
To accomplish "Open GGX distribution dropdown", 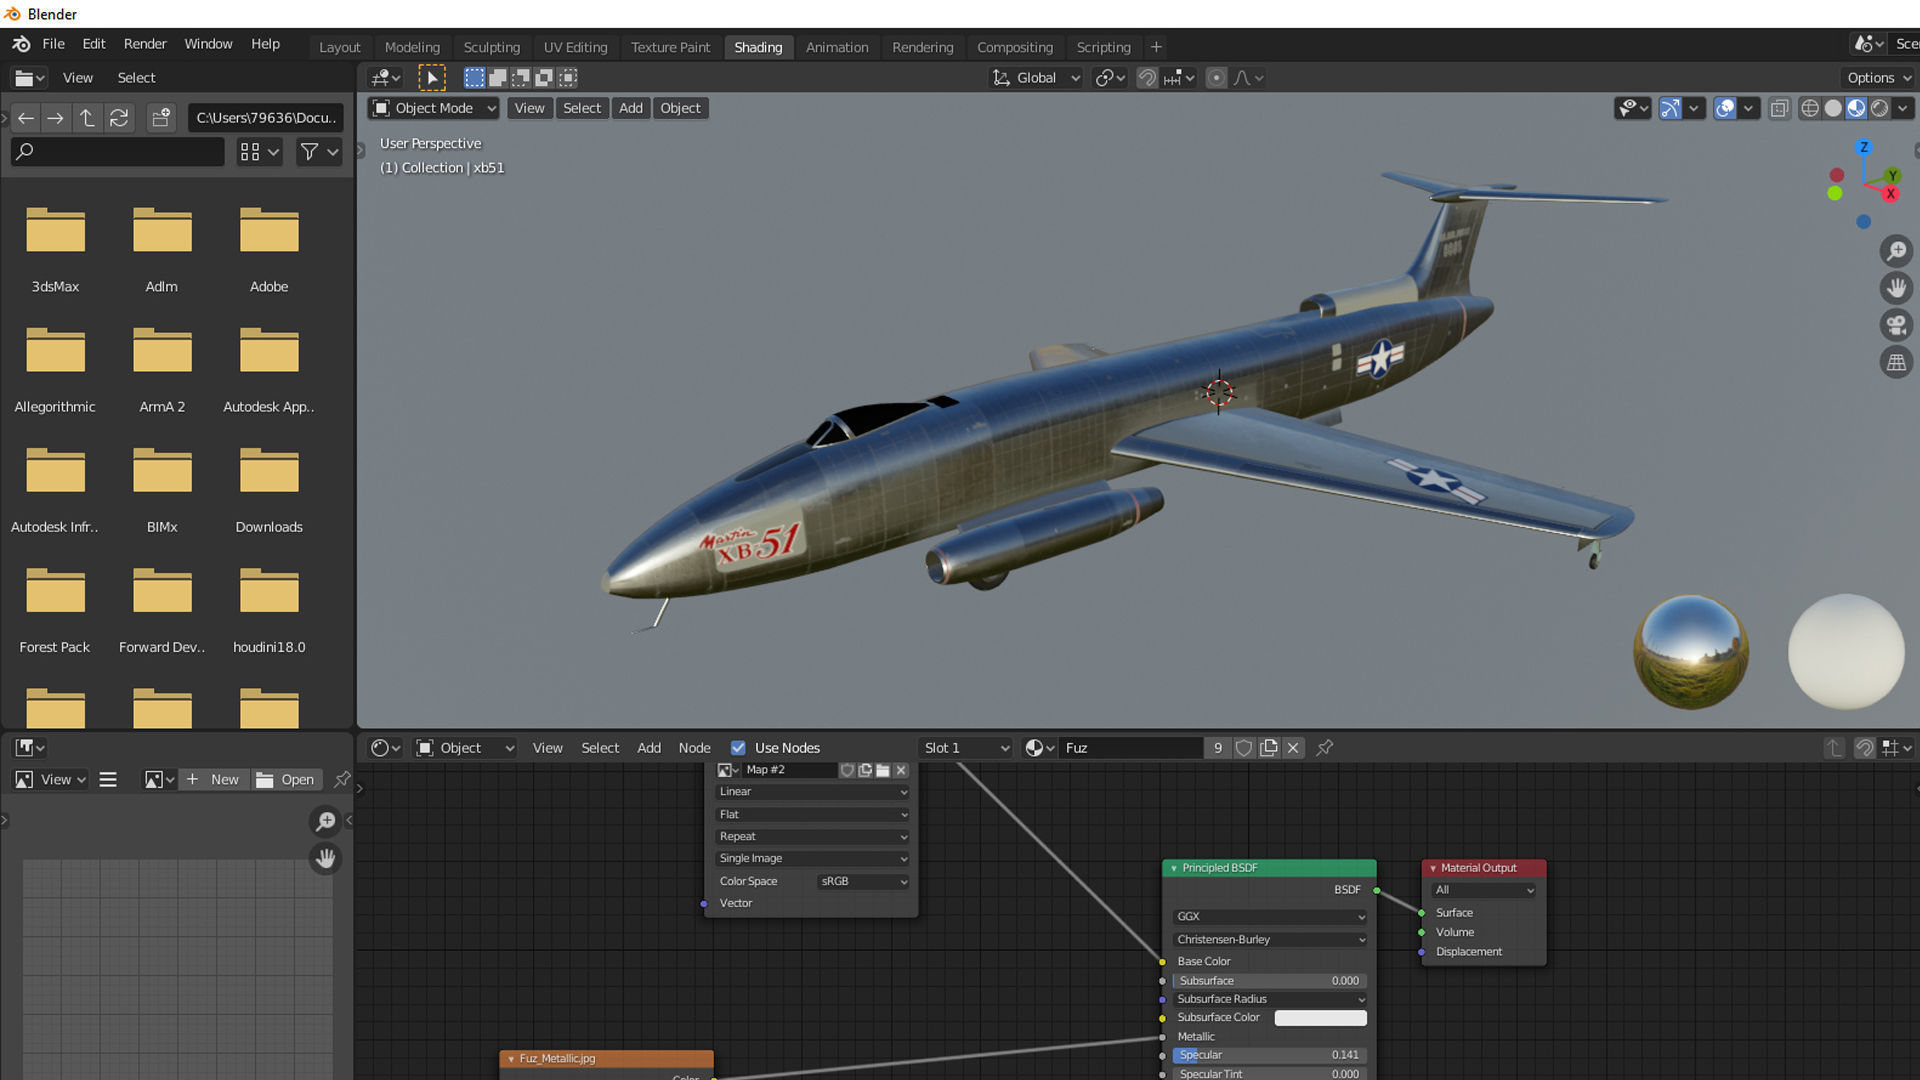I will (1269, 917).
